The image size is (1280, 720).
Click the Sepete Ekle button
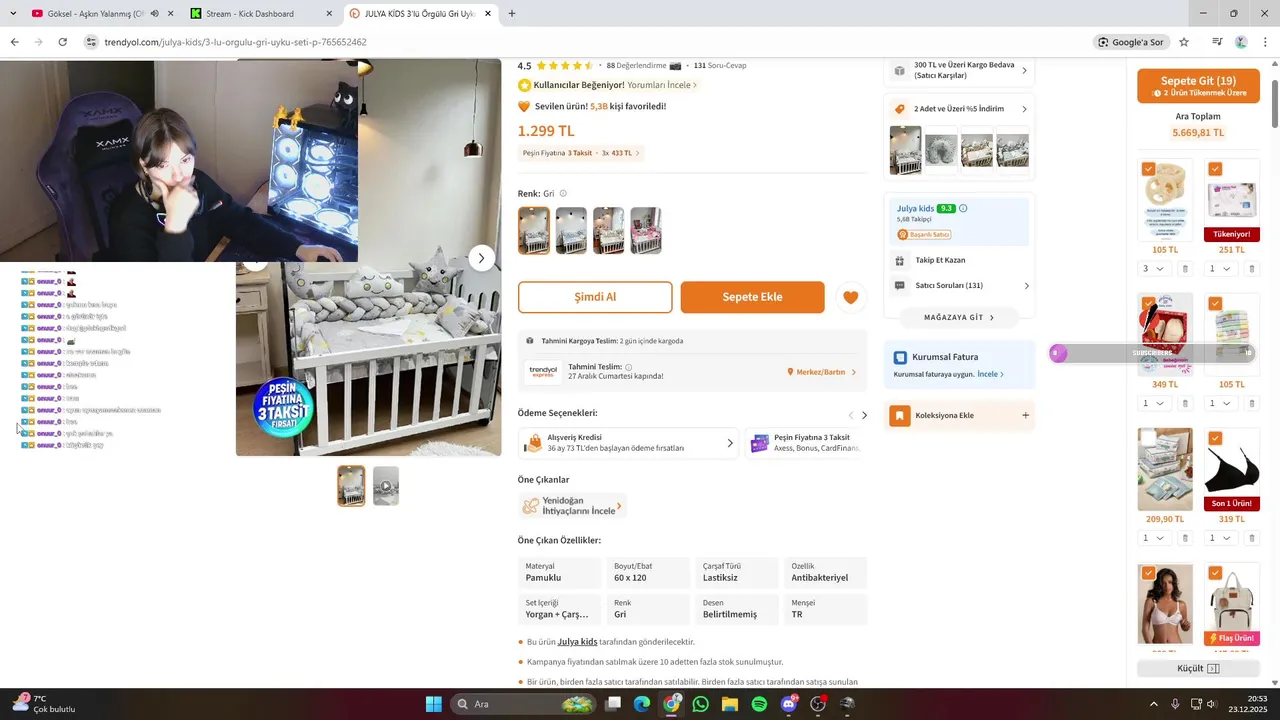click(x=752, y=297)
